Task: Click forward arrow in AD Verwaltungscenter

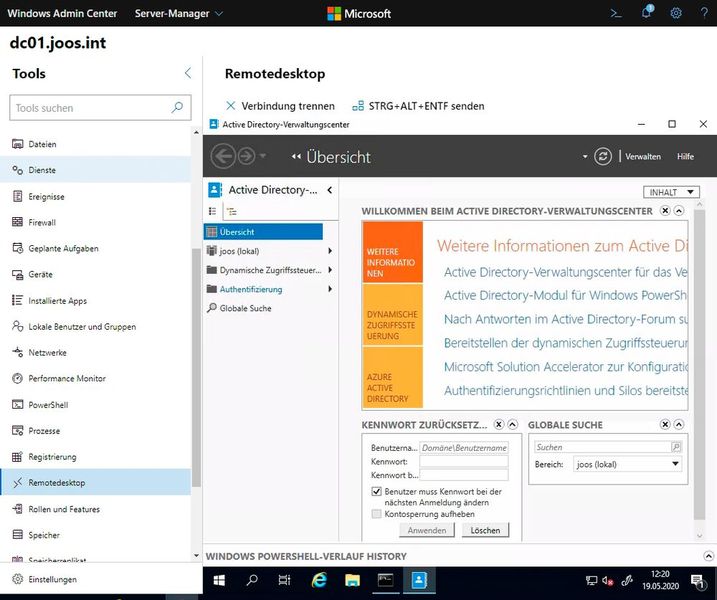Action: point(246,156)
